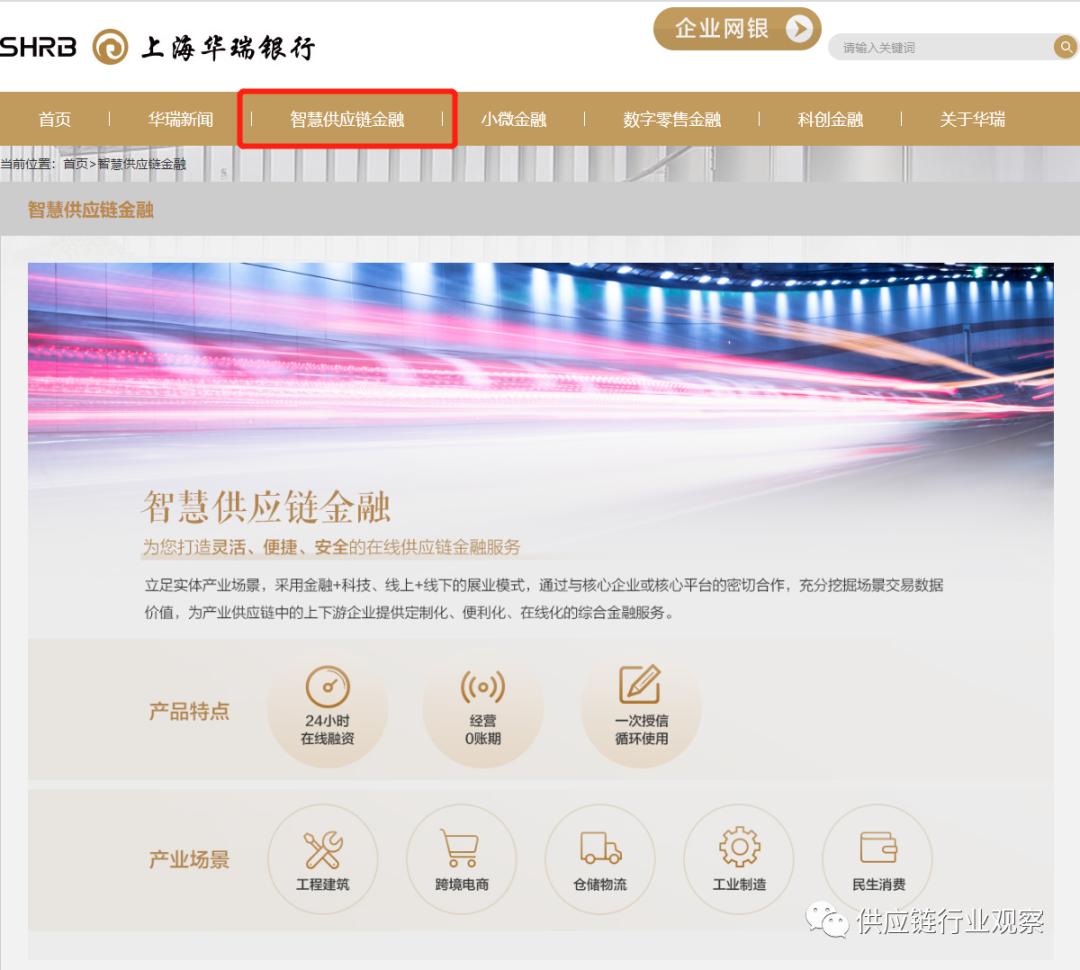The width and height of the screenshot is (1080, 970).
Task: Open the 民生消费 wallet icon
Action: pos(876,848)
